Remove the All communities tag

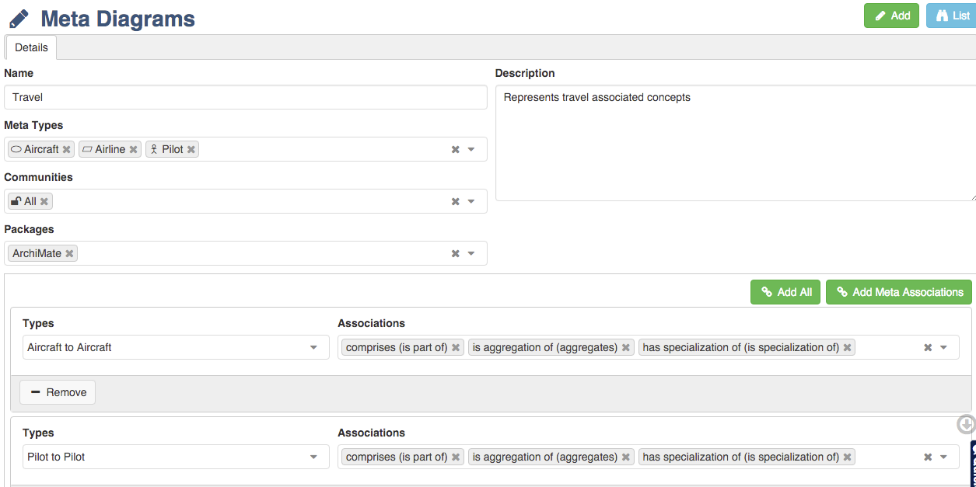[x=45, y=201]
